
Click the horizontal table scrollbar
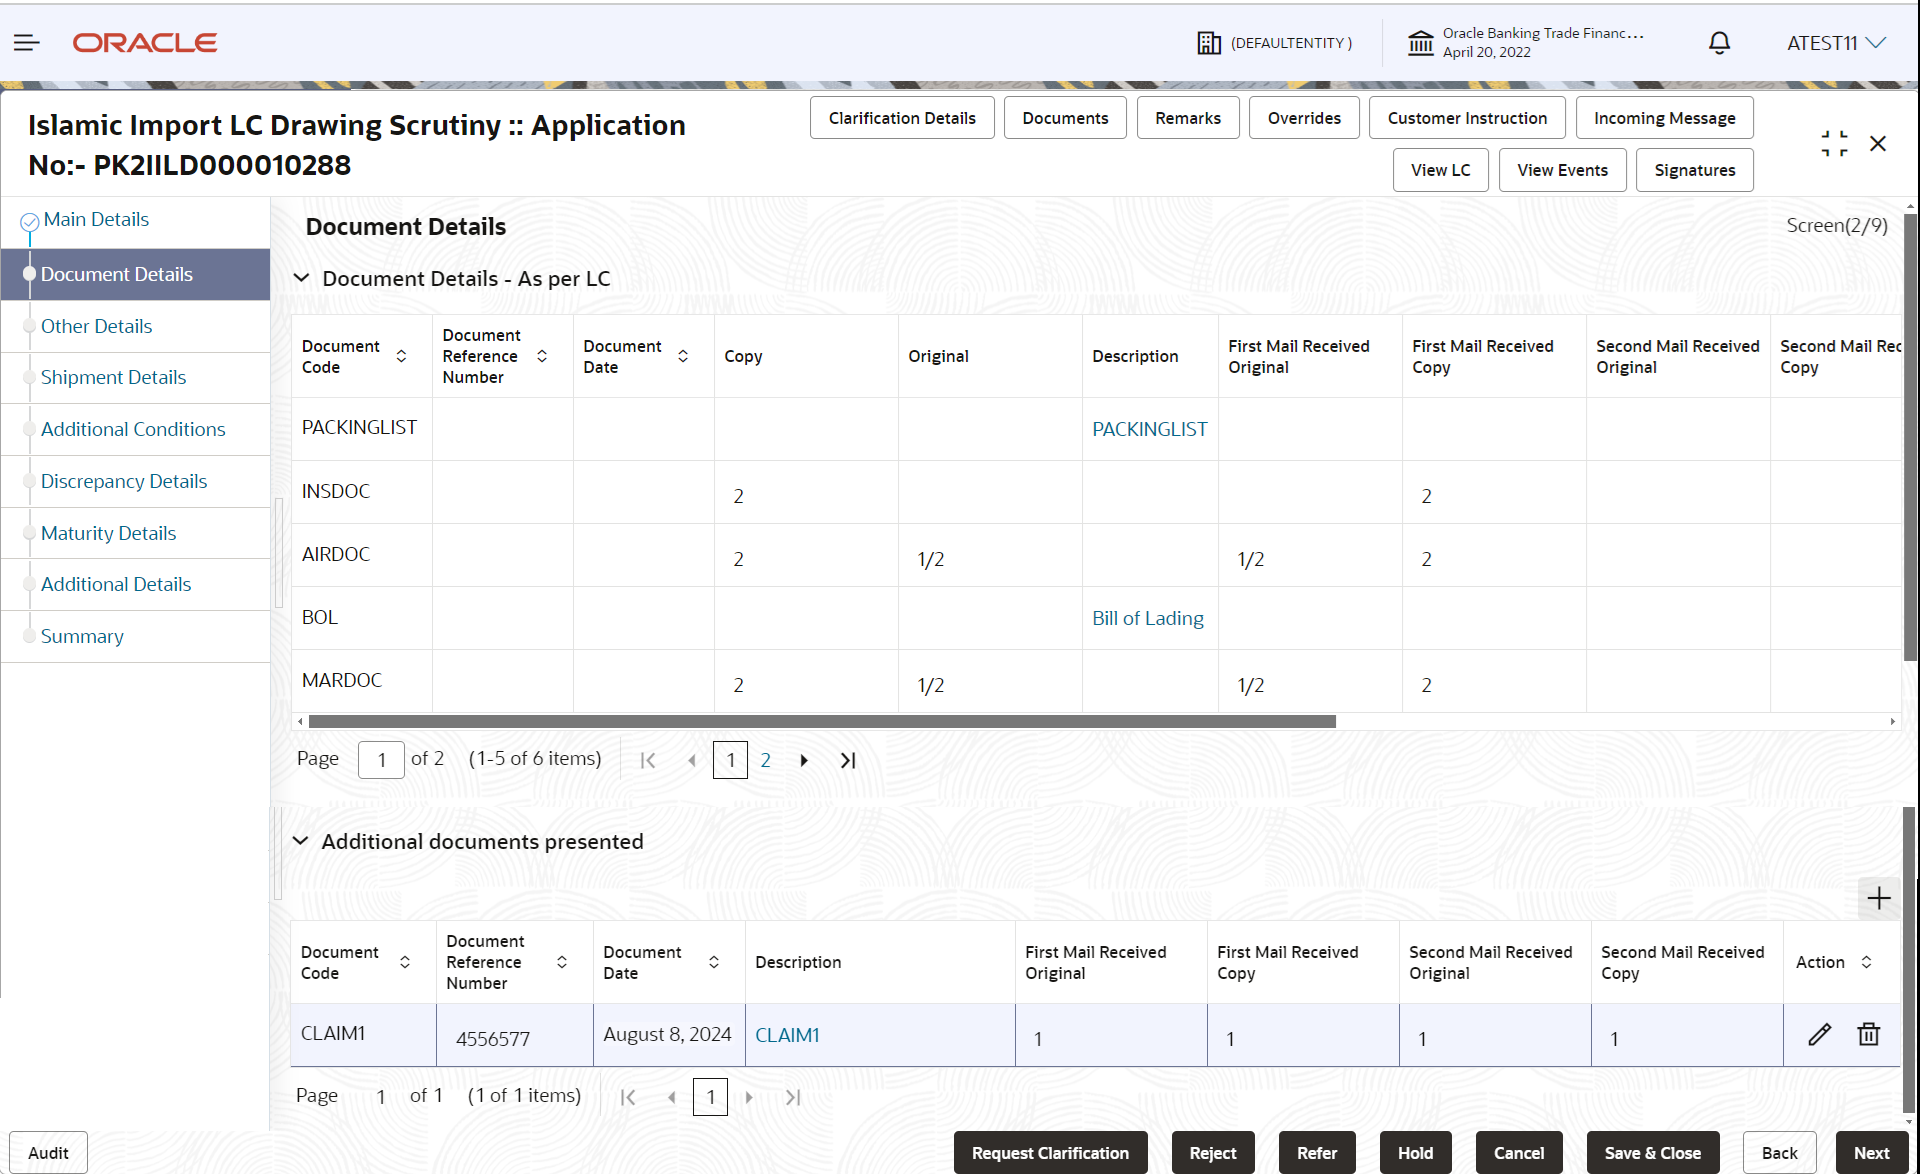point(820,721)
